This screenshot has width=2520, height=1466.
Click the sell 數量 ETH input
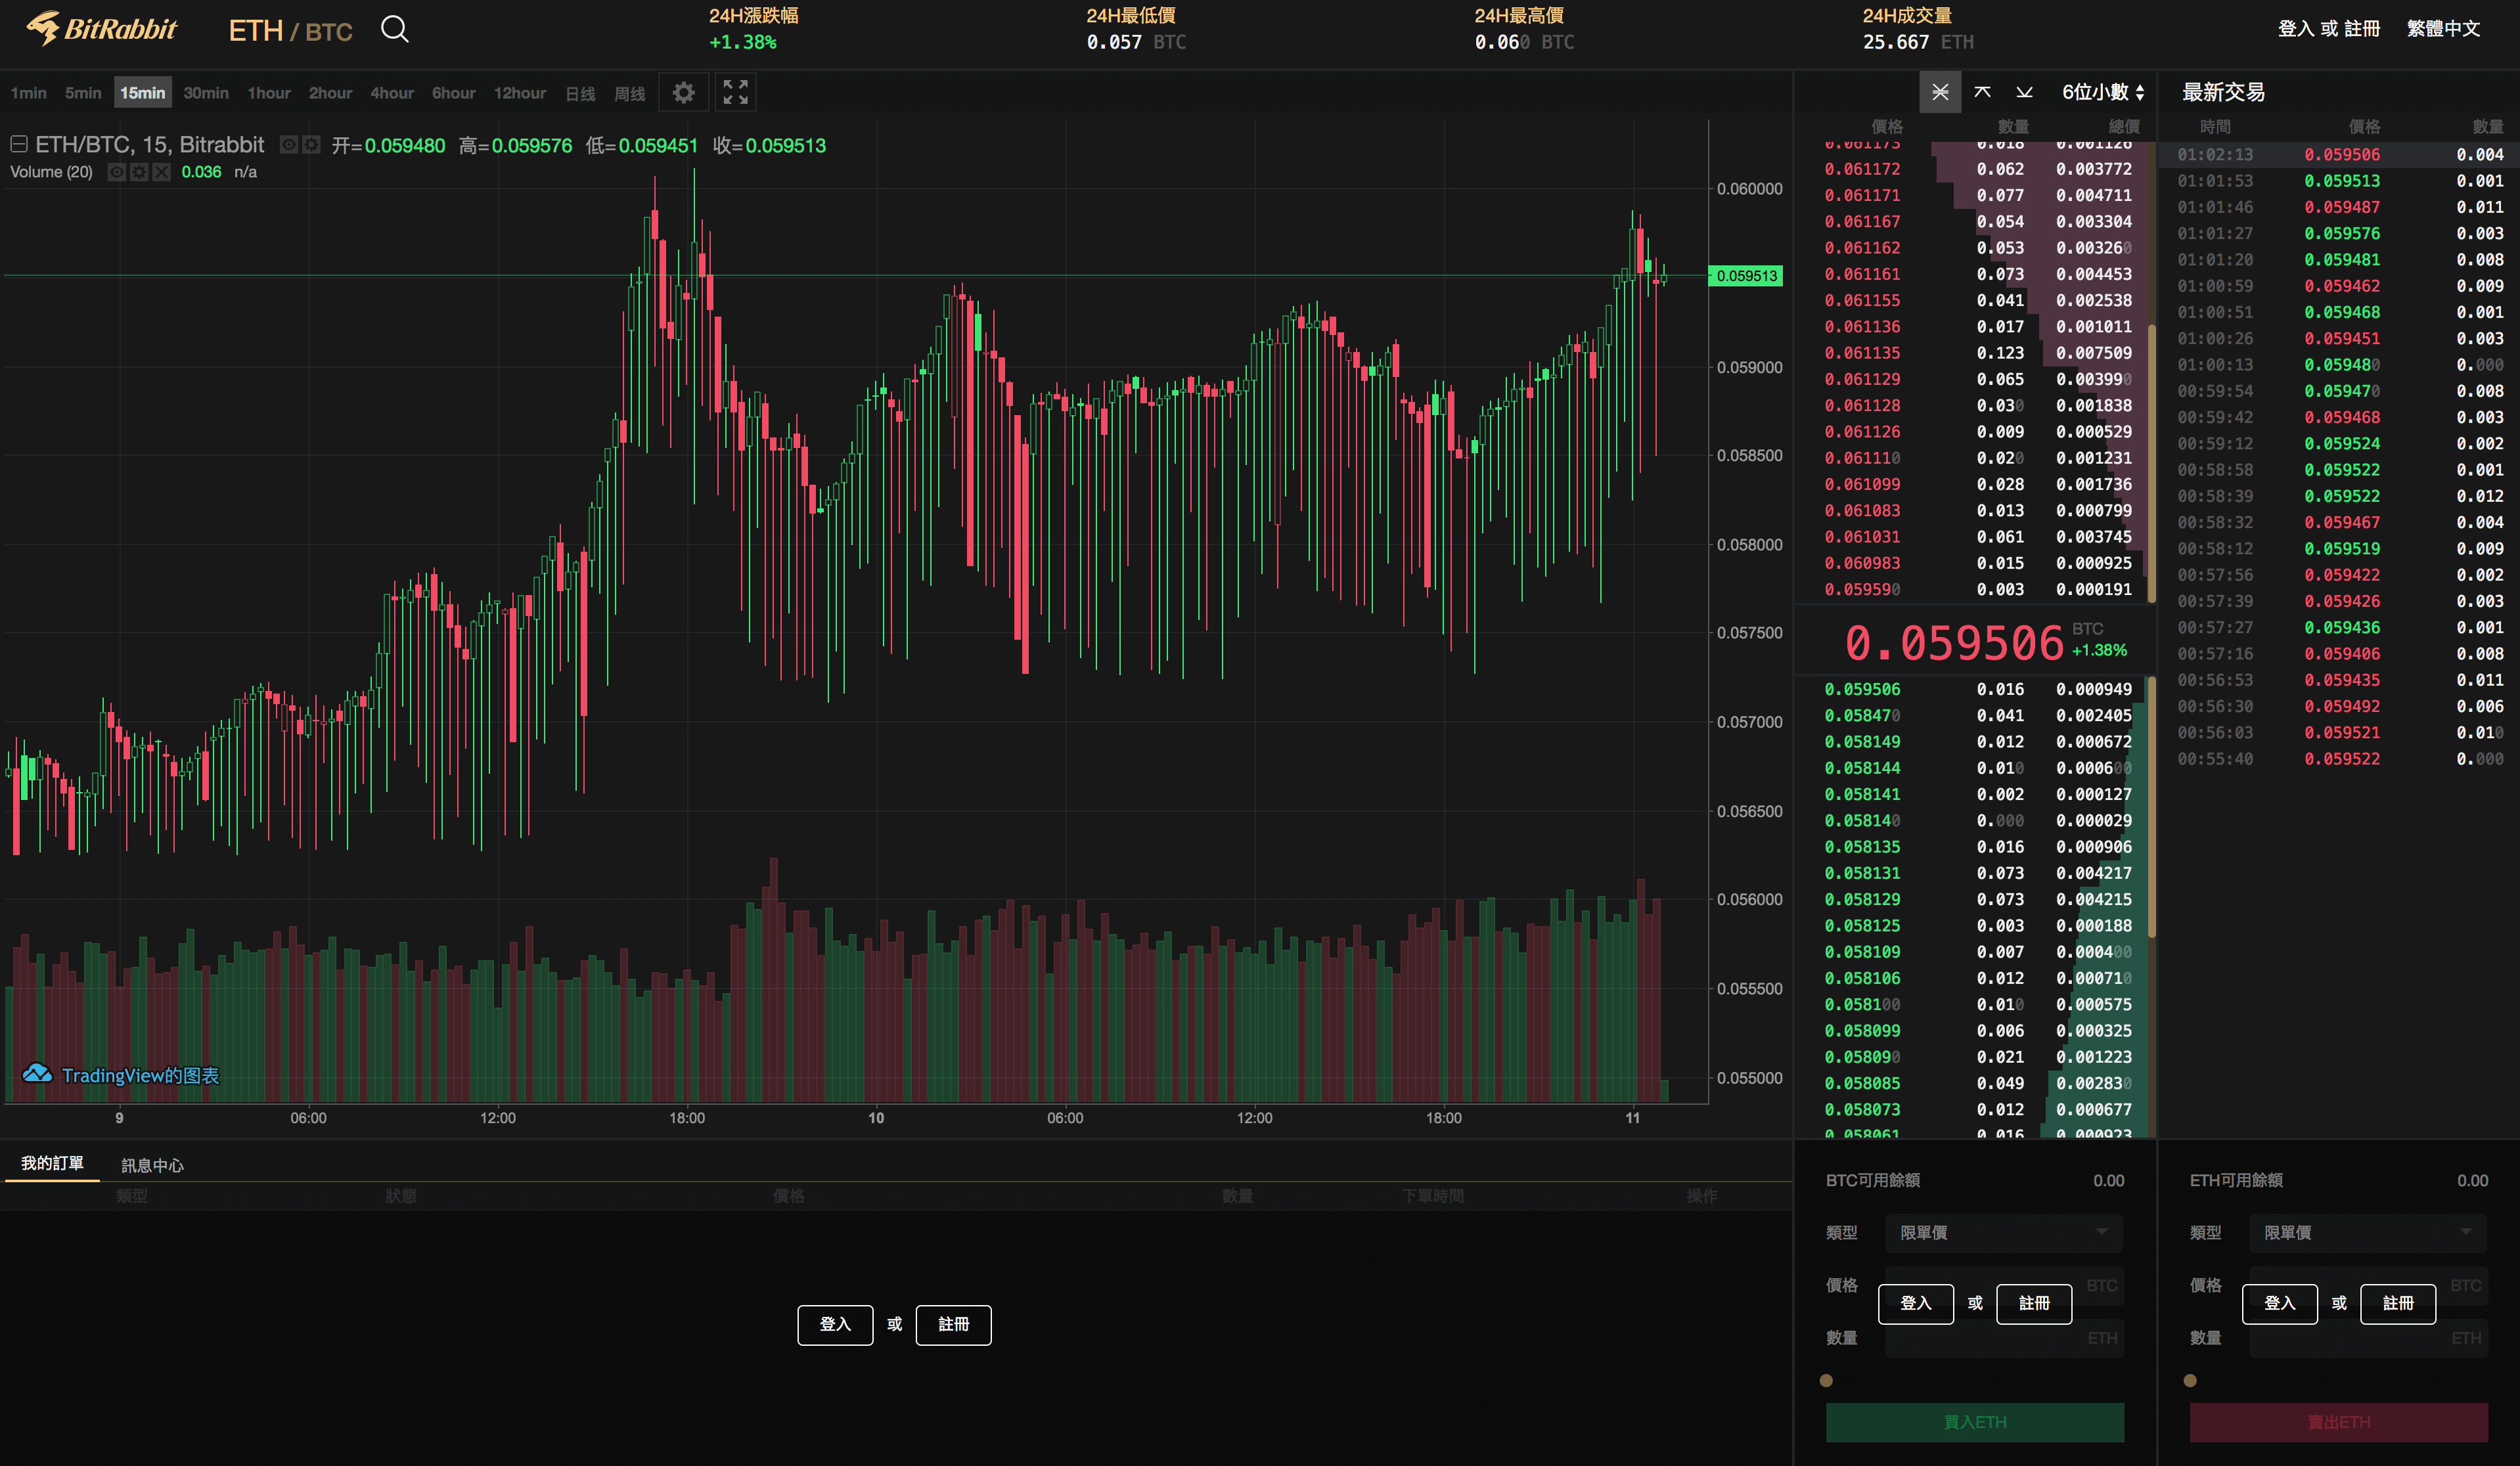pyautogui.click(x=2368, y=1338)
